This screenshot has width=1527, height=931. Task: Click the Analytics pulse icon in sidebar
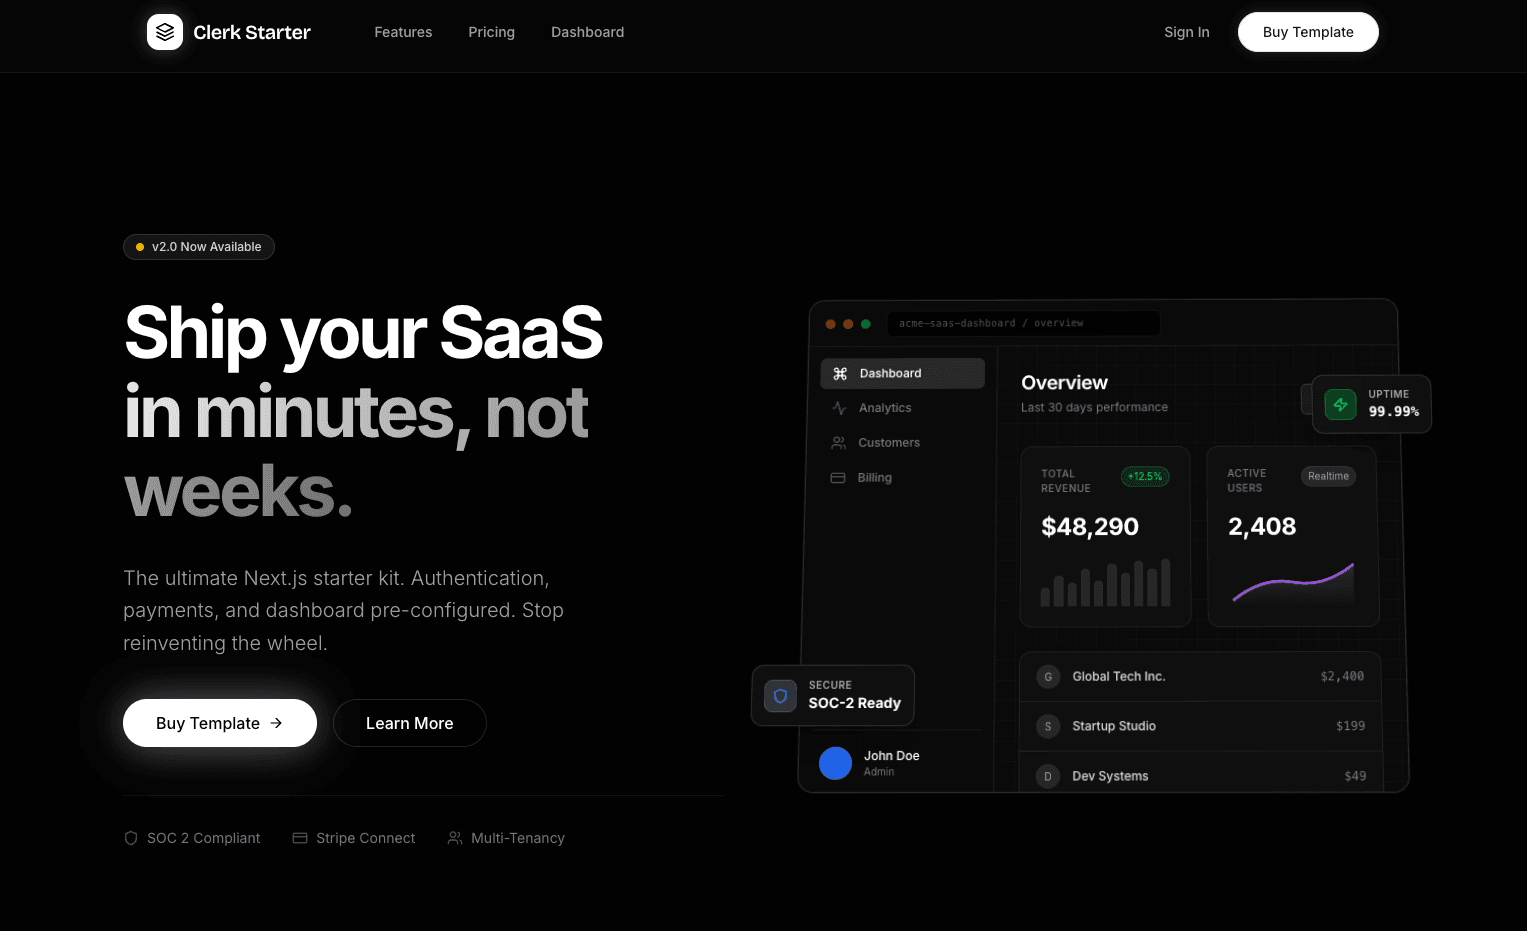point(839,408)
